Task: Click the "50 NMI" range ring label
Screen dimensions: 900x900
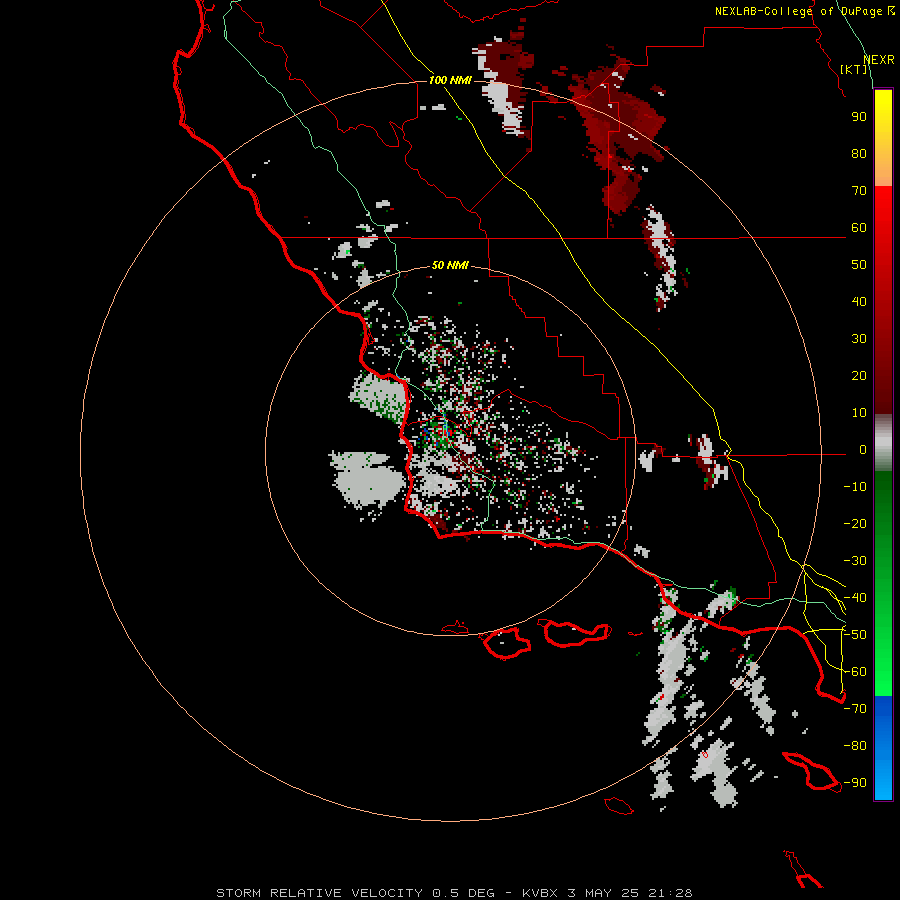Action: pos(450,265)
